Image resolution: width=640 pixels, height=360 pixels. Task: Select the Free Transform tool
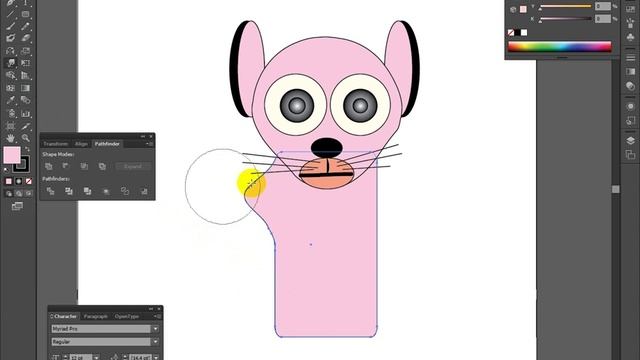pos(25,63)
